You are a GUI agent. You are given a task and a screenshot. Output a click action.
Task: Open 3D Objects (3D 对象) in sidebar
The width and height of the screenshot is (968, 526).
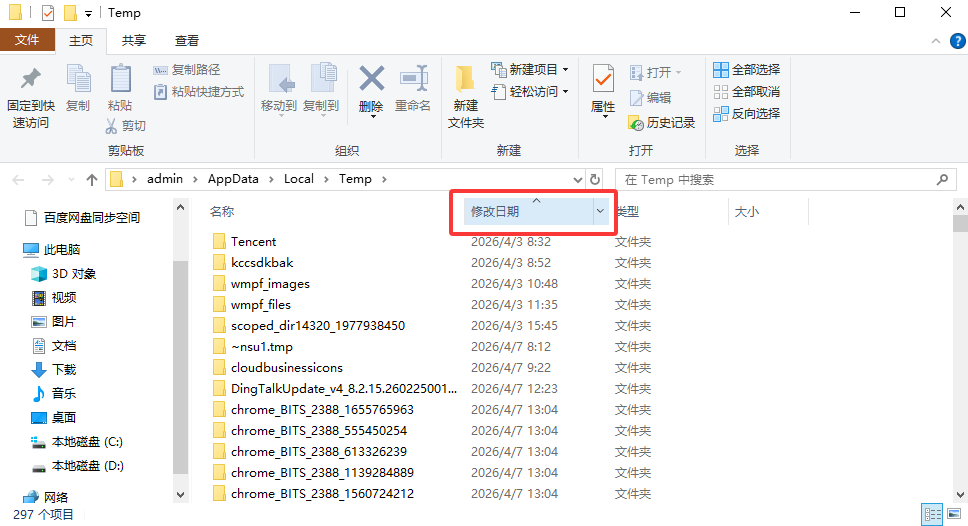tap(63, 273)
